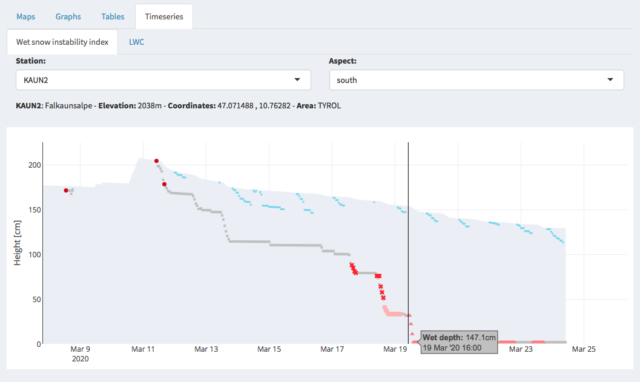Viewport: 640px width, 382px height.
Task: Click the Mar 25 x-axis label
Action: pyautogui.click(x=583, y=349)
